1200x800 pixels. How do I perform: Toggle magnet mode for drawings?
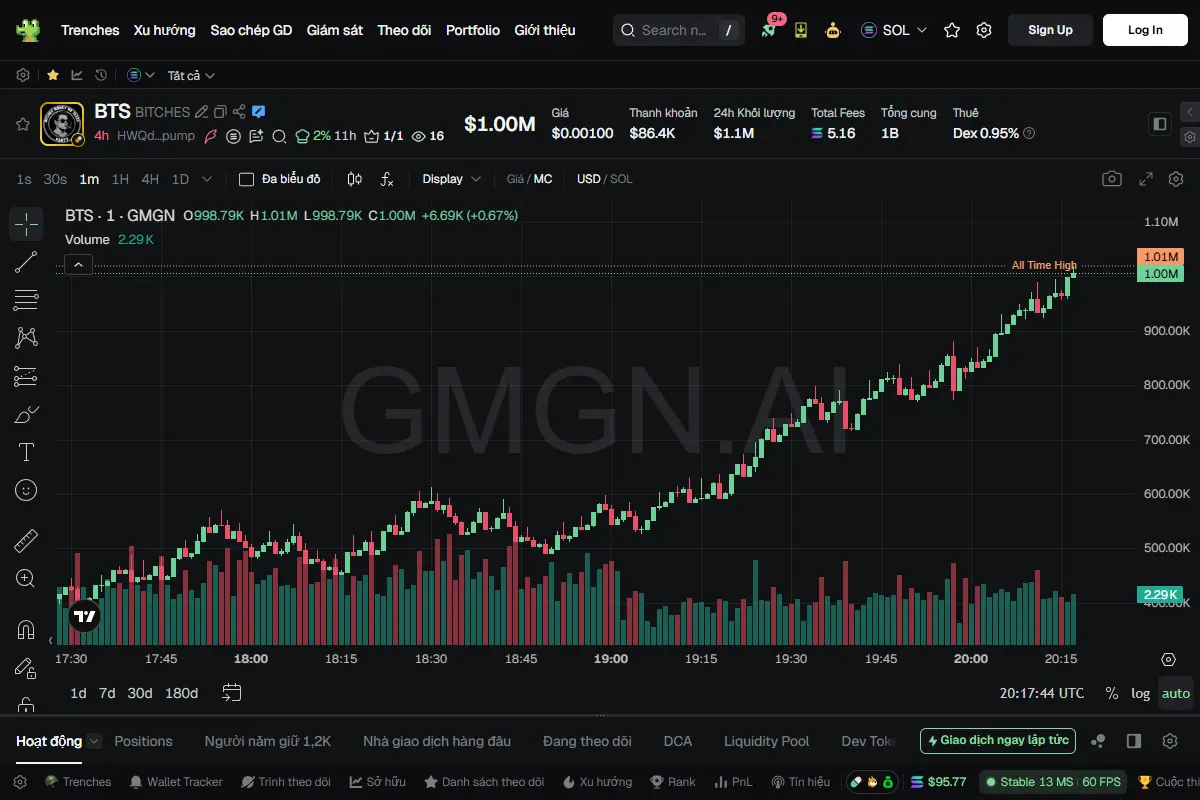point(26,630)
